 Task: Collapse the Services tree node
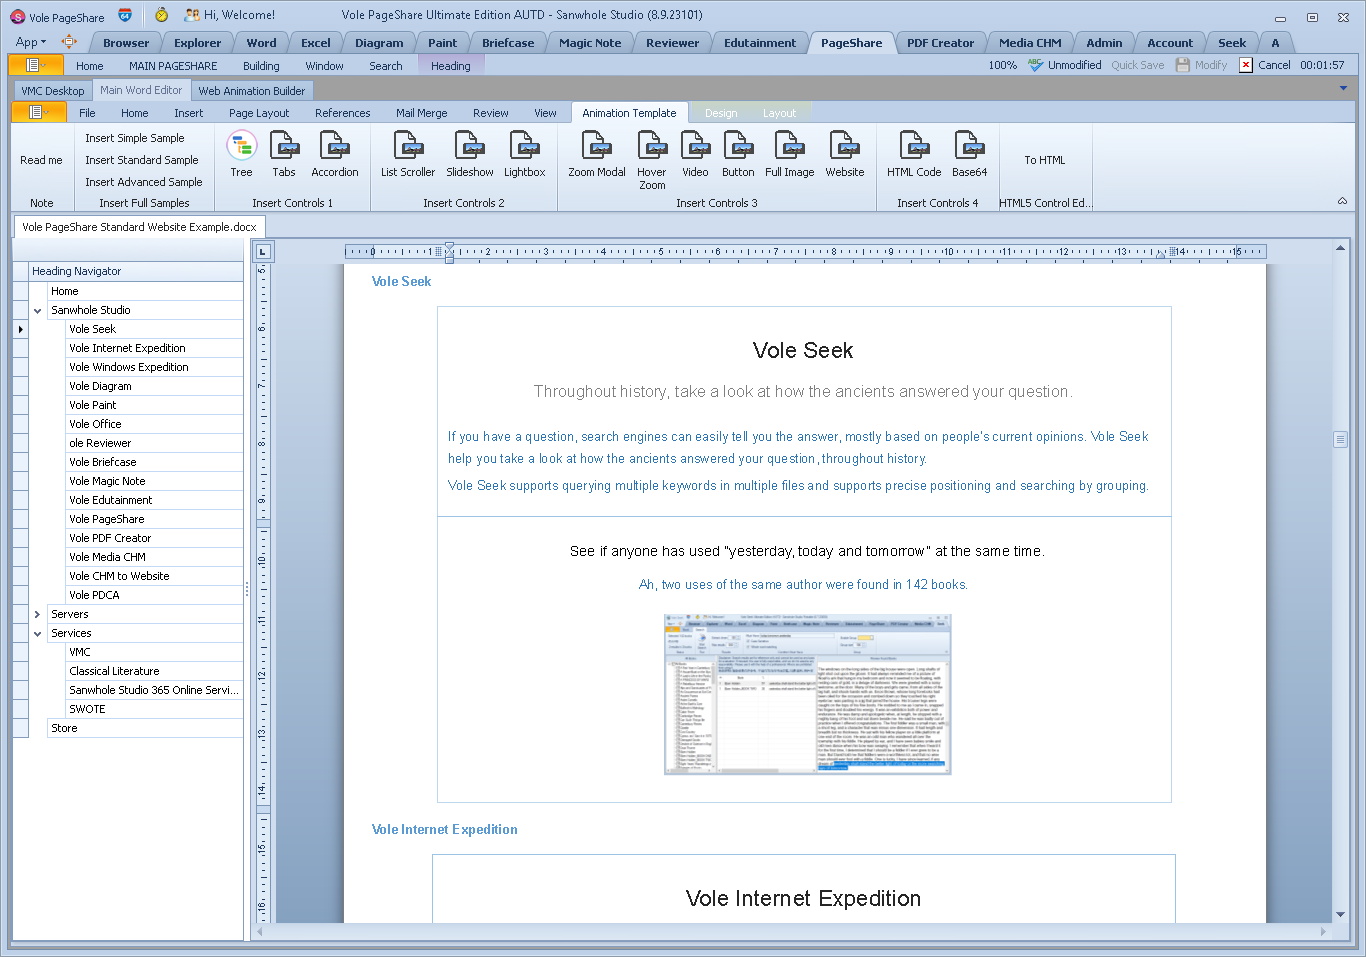38,633
